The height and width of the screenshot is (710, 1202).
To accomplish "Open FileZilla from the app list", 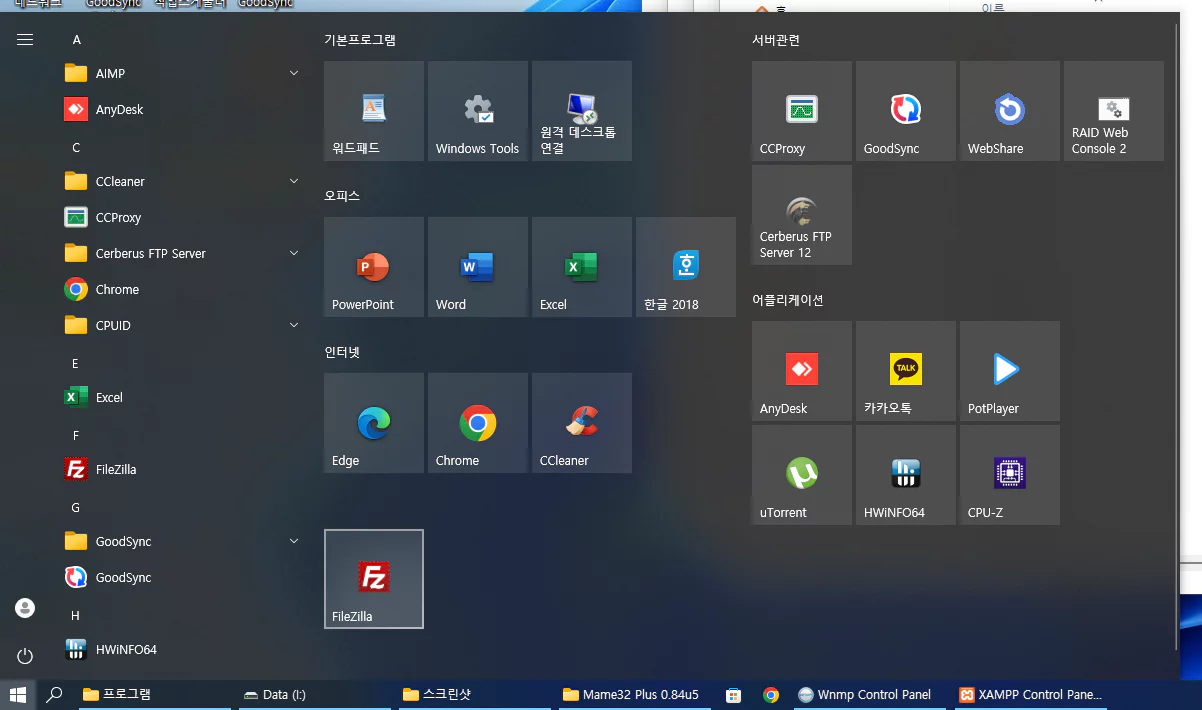I will click(x=182, y=469).
